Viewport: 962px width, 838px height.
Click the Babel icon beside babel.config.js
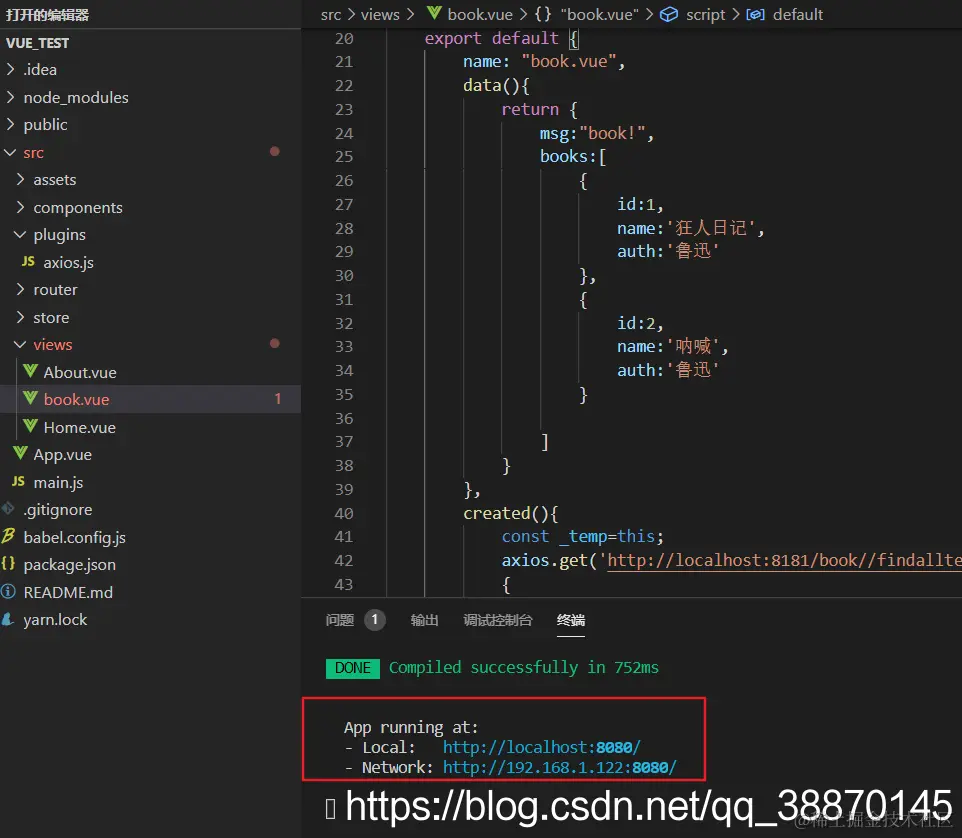(x=8, y=536)
